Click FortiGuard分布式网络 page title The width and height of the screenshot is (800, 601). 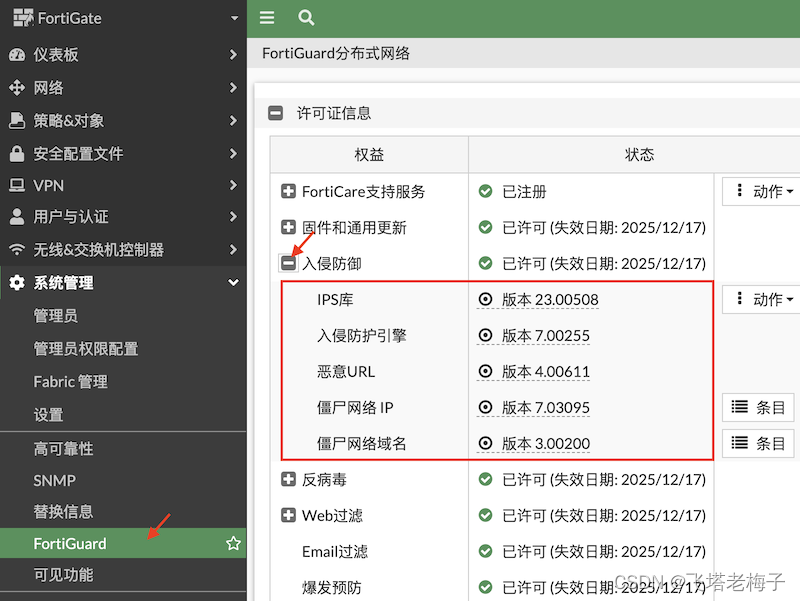pyautogui.click(x=336, y=53)
